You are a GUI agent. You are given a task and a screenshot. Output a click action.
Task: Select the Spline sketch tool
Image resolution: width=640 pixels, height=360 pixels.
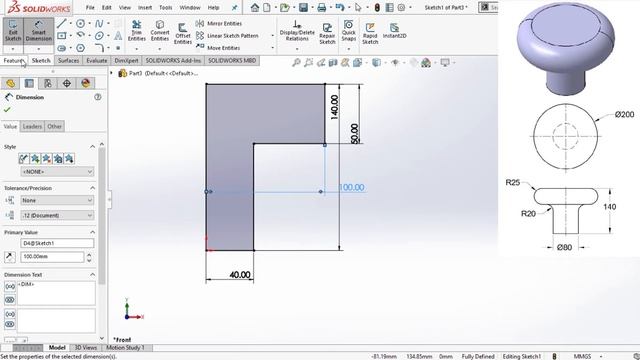[99, 24]
